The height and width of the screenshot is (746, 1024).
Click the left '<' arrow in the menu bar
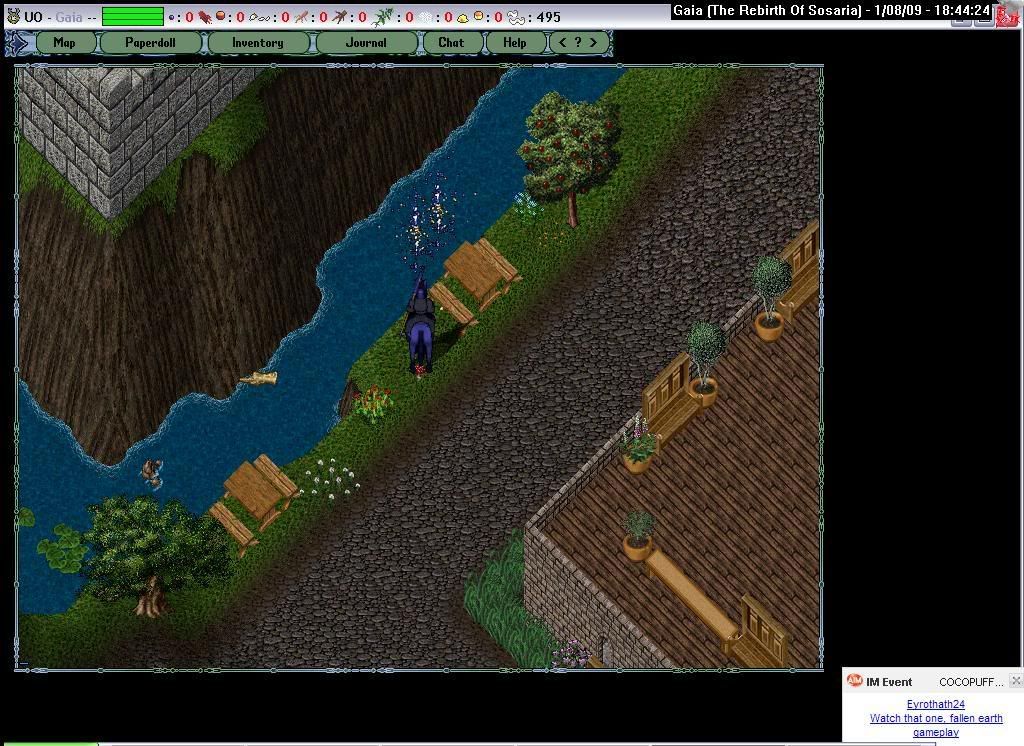[x=562, y=42]
